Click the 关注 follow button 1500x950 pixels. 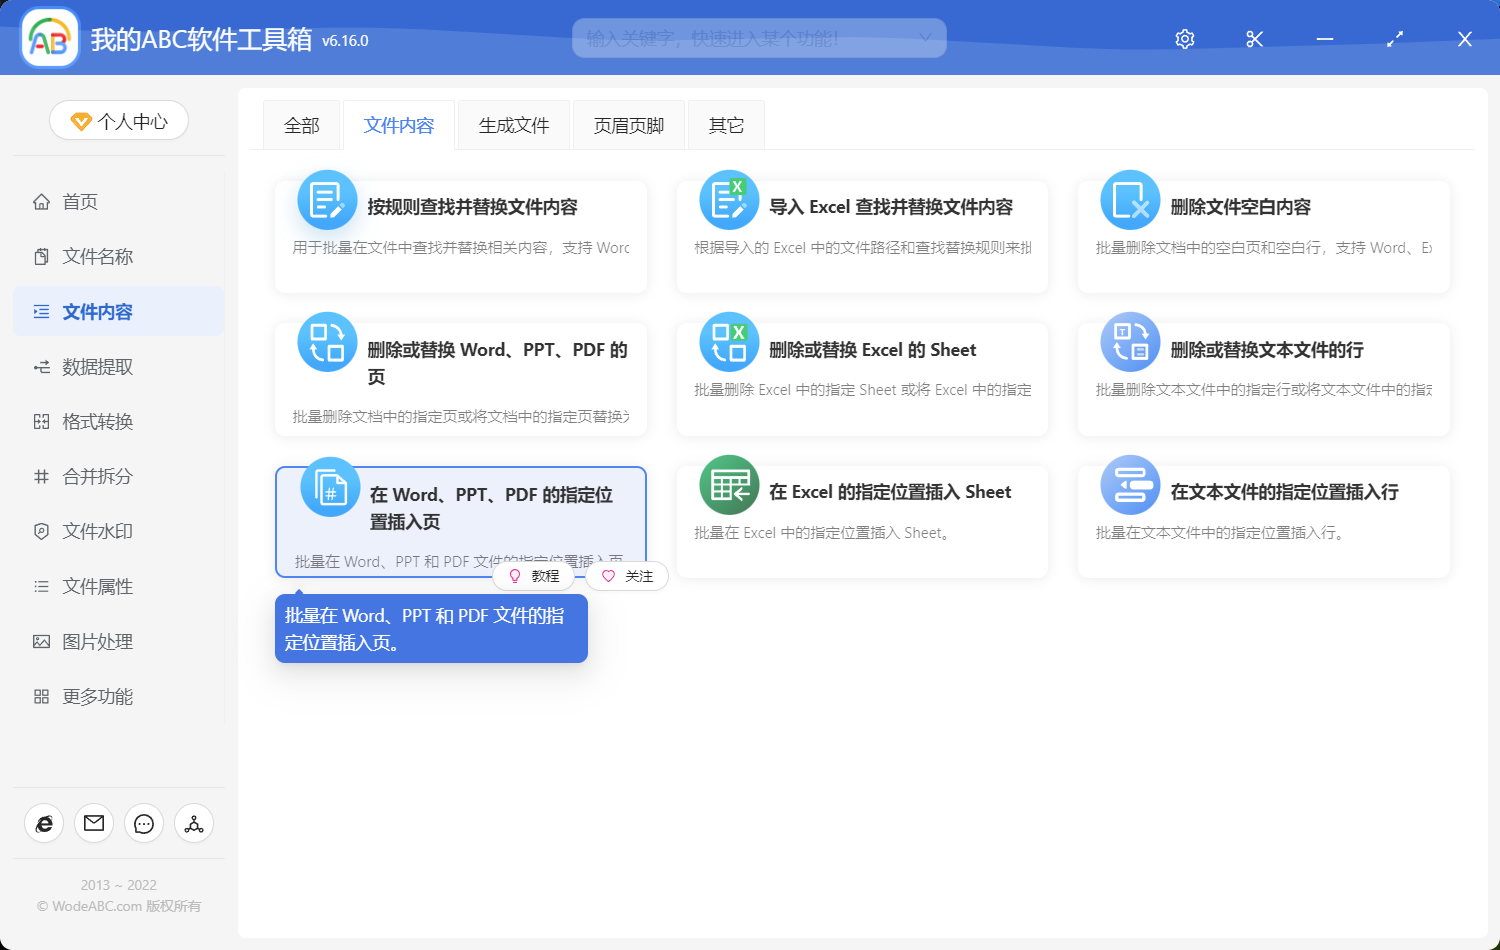point(627,576)
